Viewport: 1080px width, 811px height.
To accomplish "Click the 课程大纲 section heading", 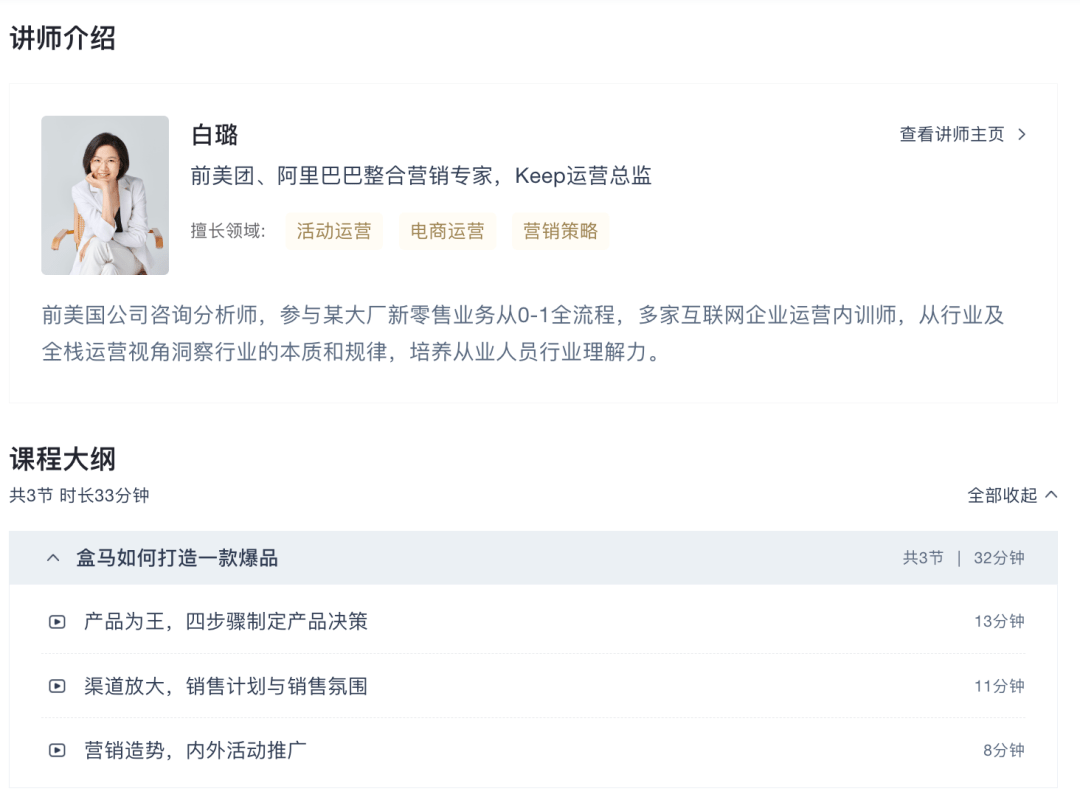I will (x=63, y=460).
